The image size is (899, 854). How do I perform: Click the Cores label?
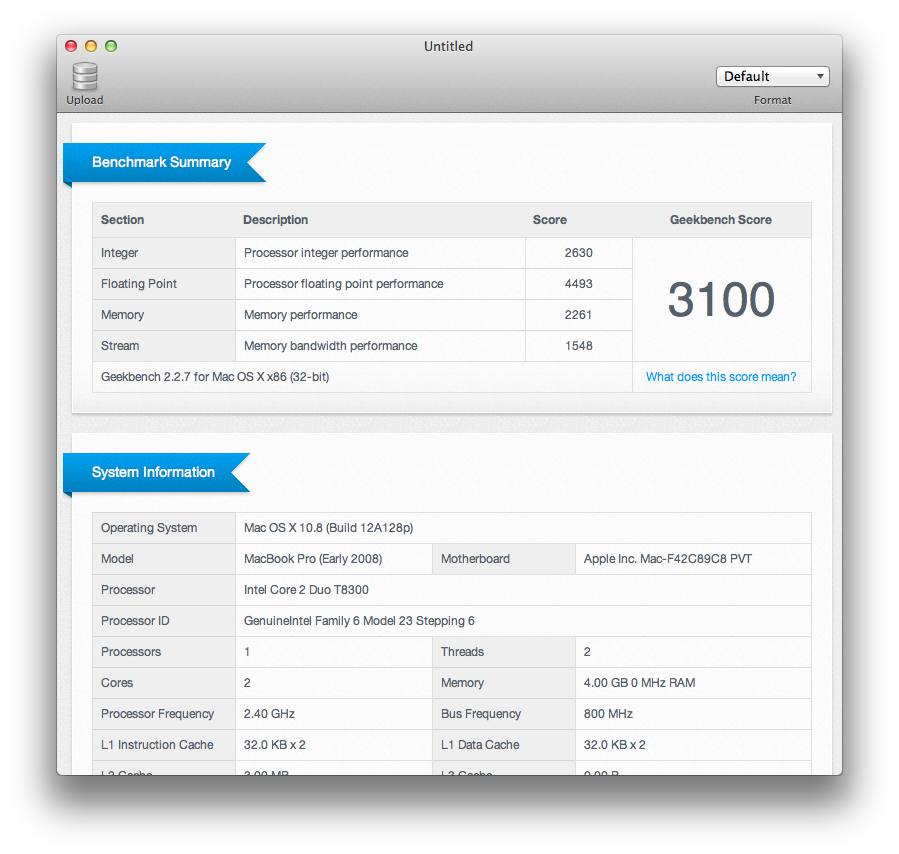[117, 683]
